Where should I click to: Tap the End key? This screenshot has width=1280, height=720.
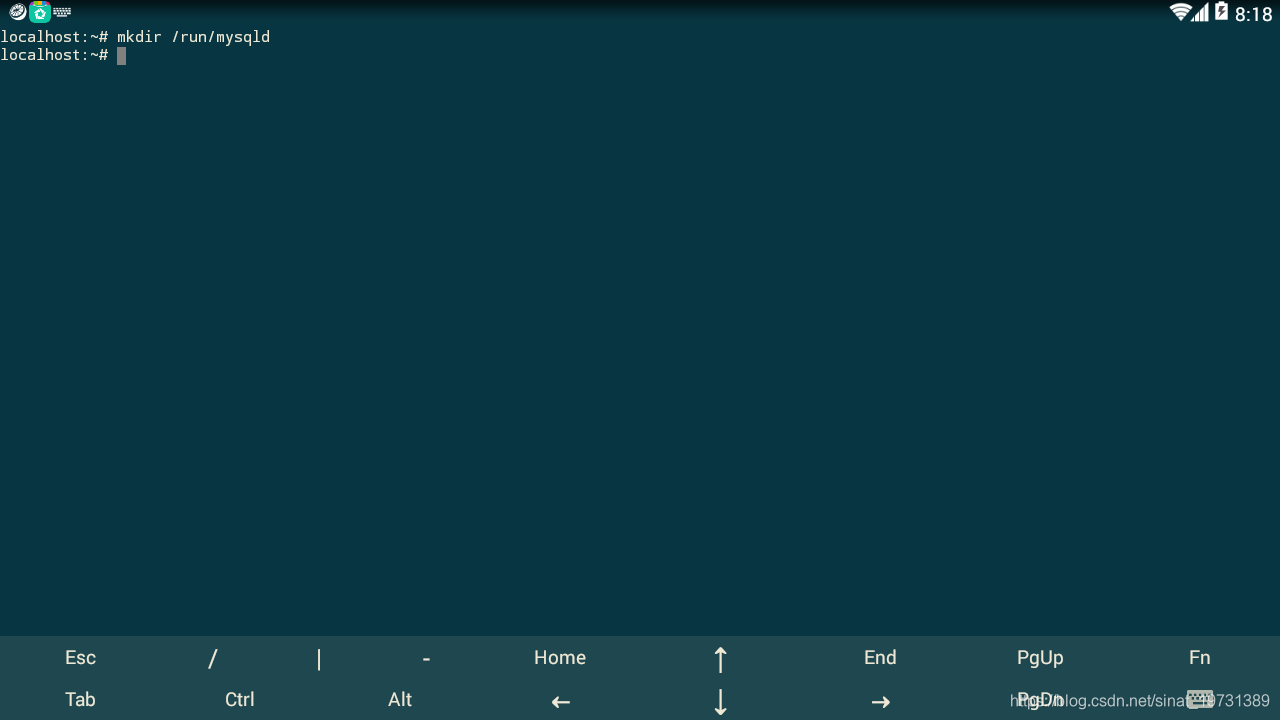coord(880,657)
